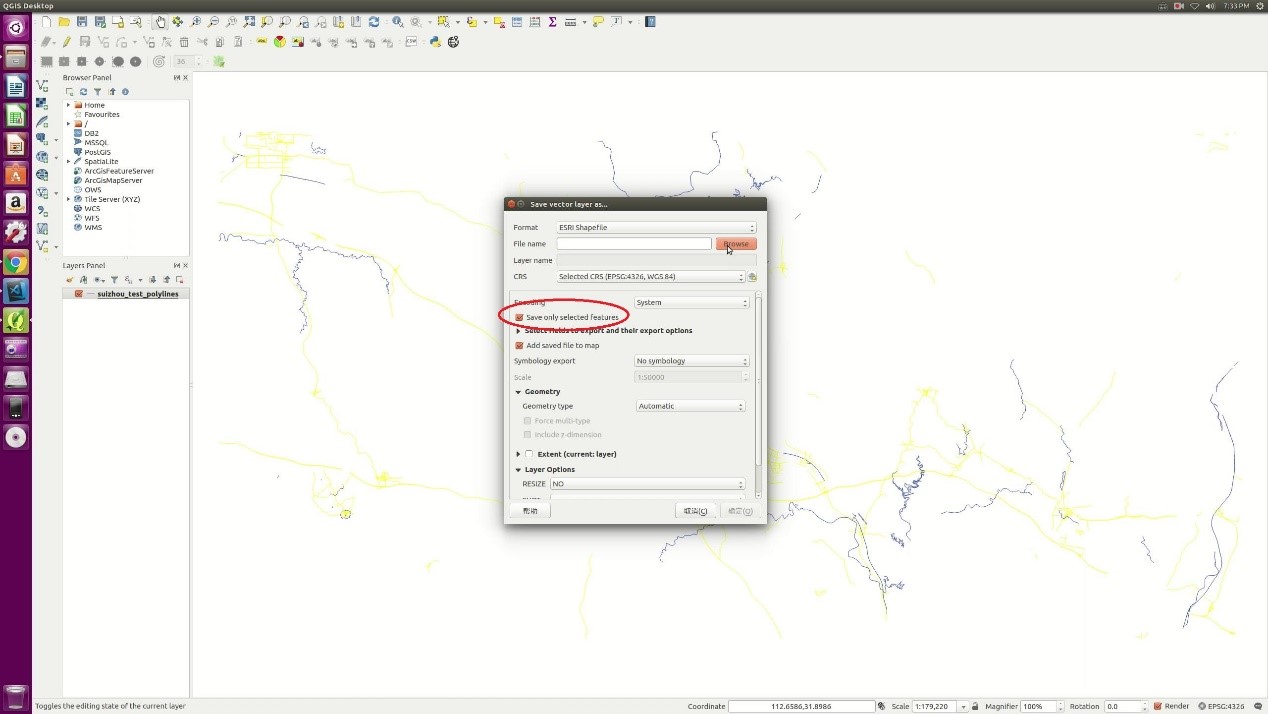Screen dimensions: 1268x714
Task: Uncheck Save only selected features
Action: coord(519,317)
